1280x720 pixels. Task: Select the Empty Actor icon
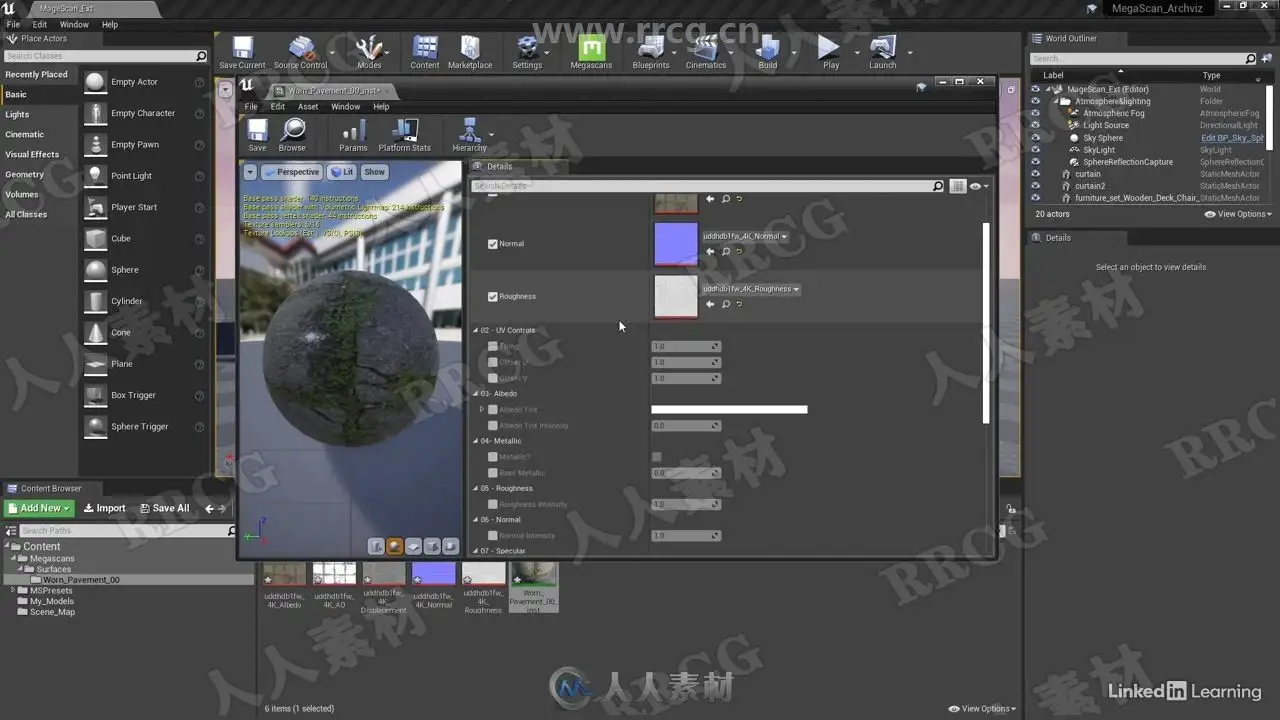tap(95, 82)
